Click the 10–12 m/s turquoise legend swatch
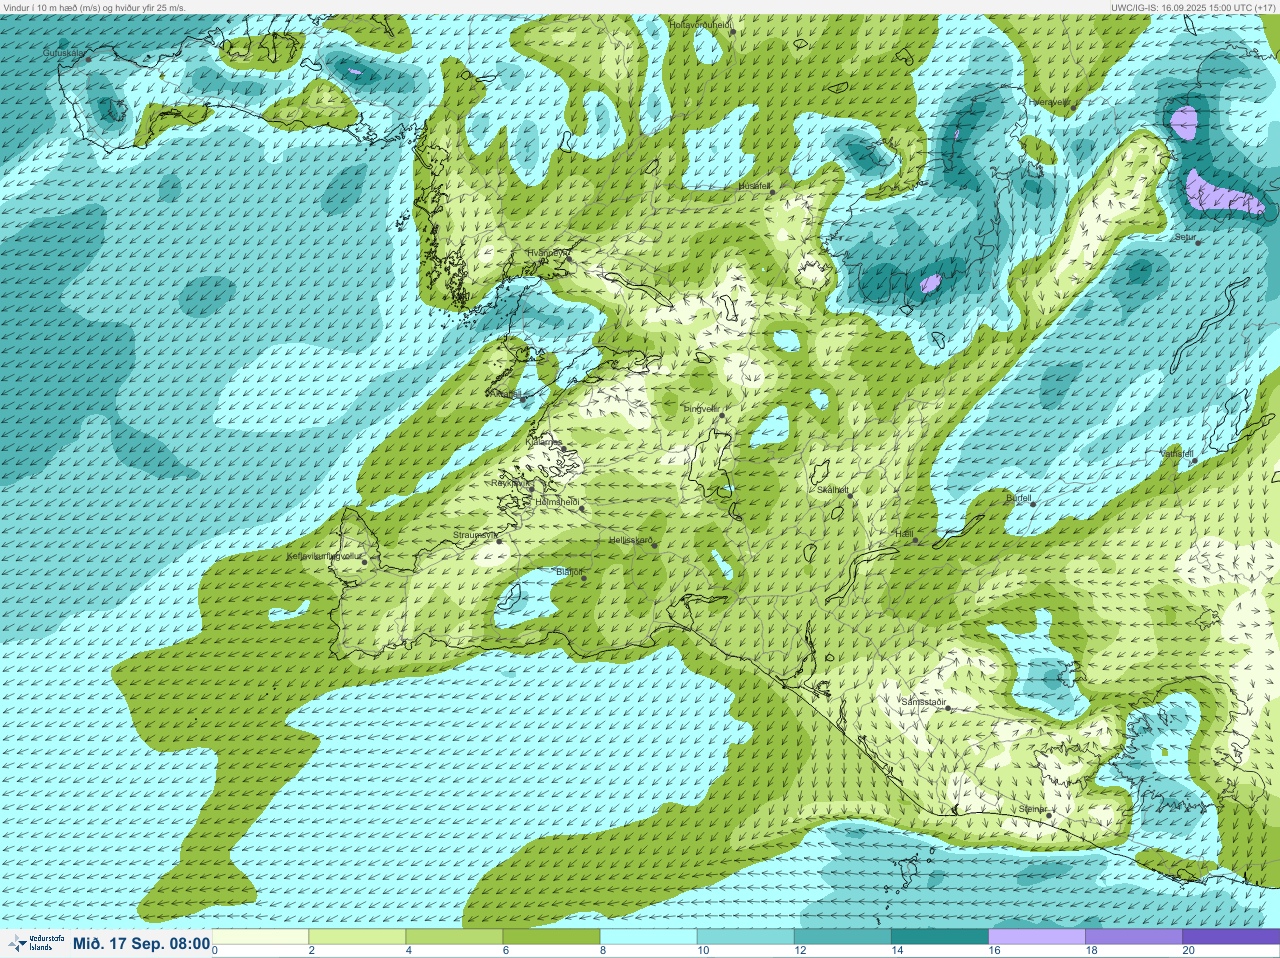This screenshot has width=1280, height=958. click(745, 937)
